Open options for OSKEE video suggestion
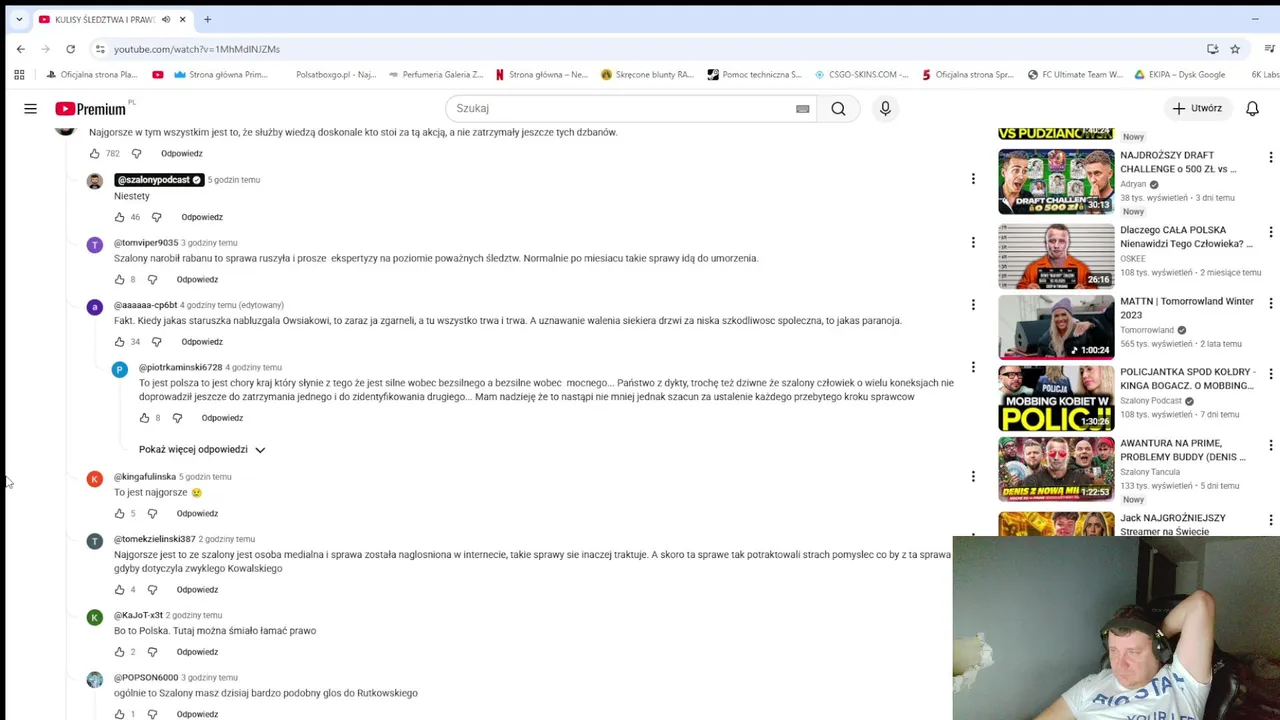 (x=1270, y=232)
